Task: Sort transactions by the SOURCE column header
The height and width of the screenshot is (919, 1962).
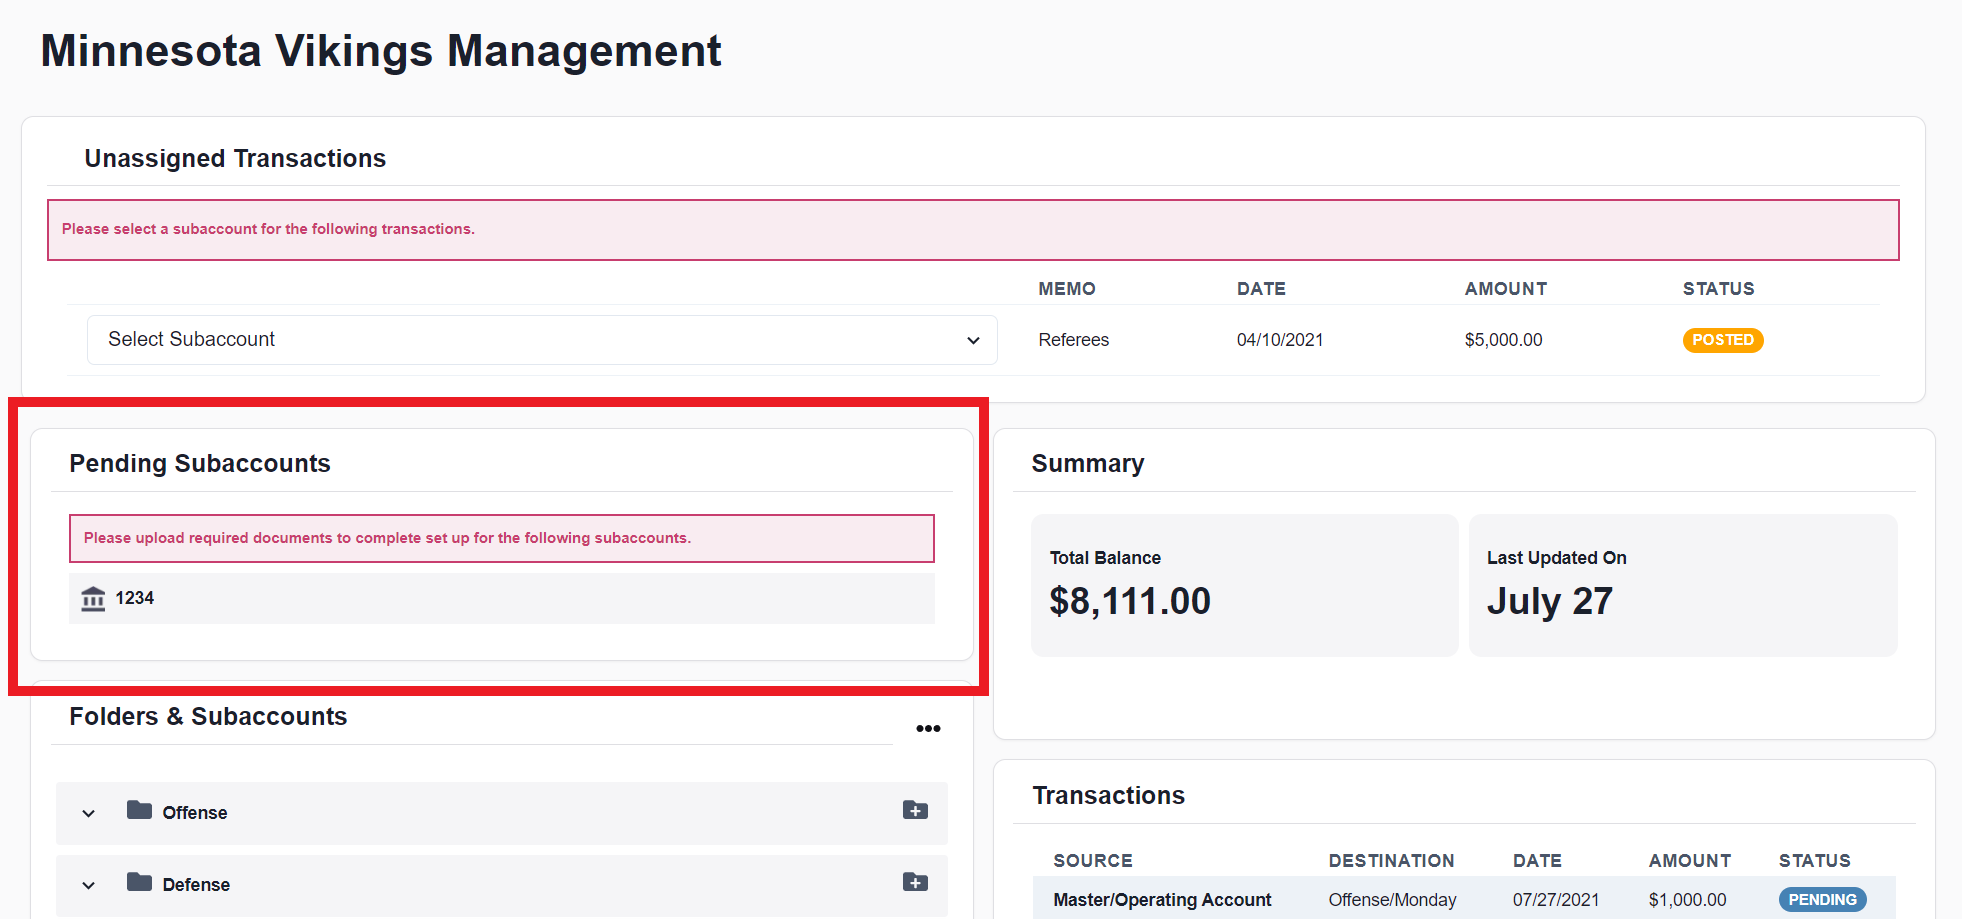Action: pos(1092,861)
